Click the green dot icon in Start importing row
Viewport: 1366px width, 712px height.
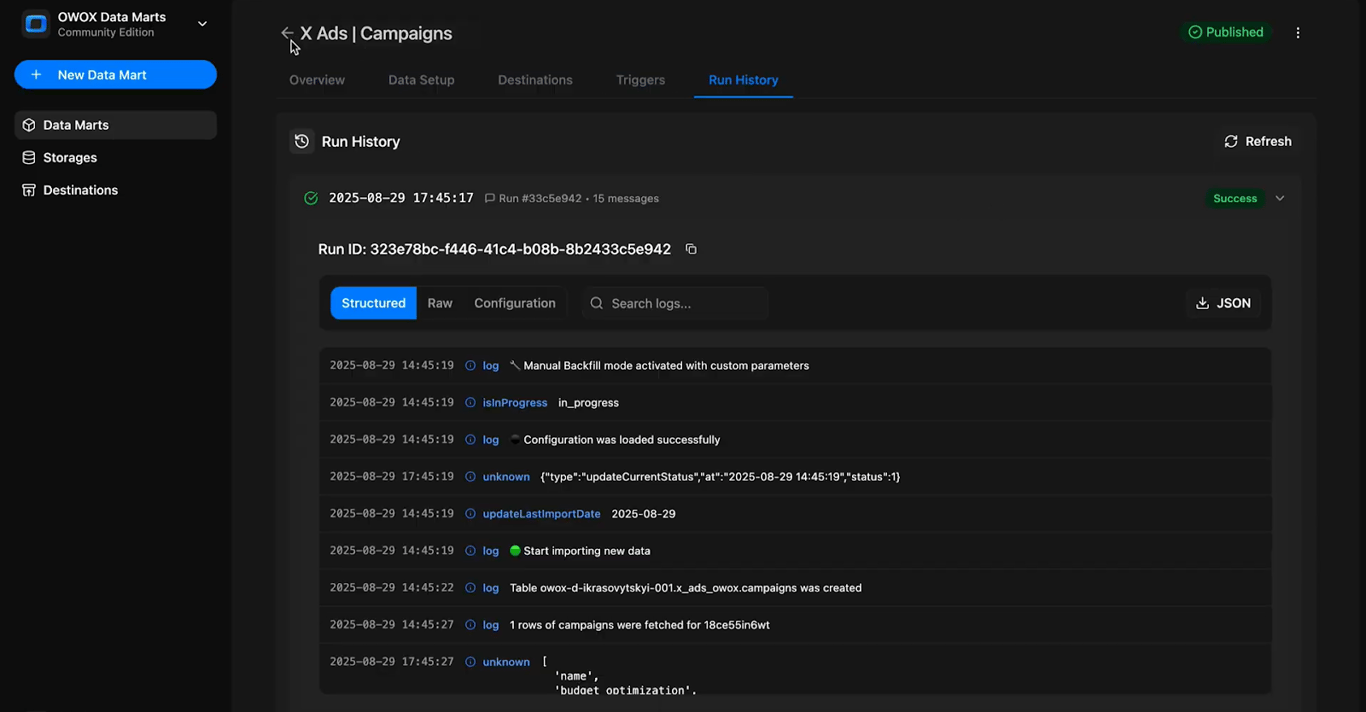(516, 551)
